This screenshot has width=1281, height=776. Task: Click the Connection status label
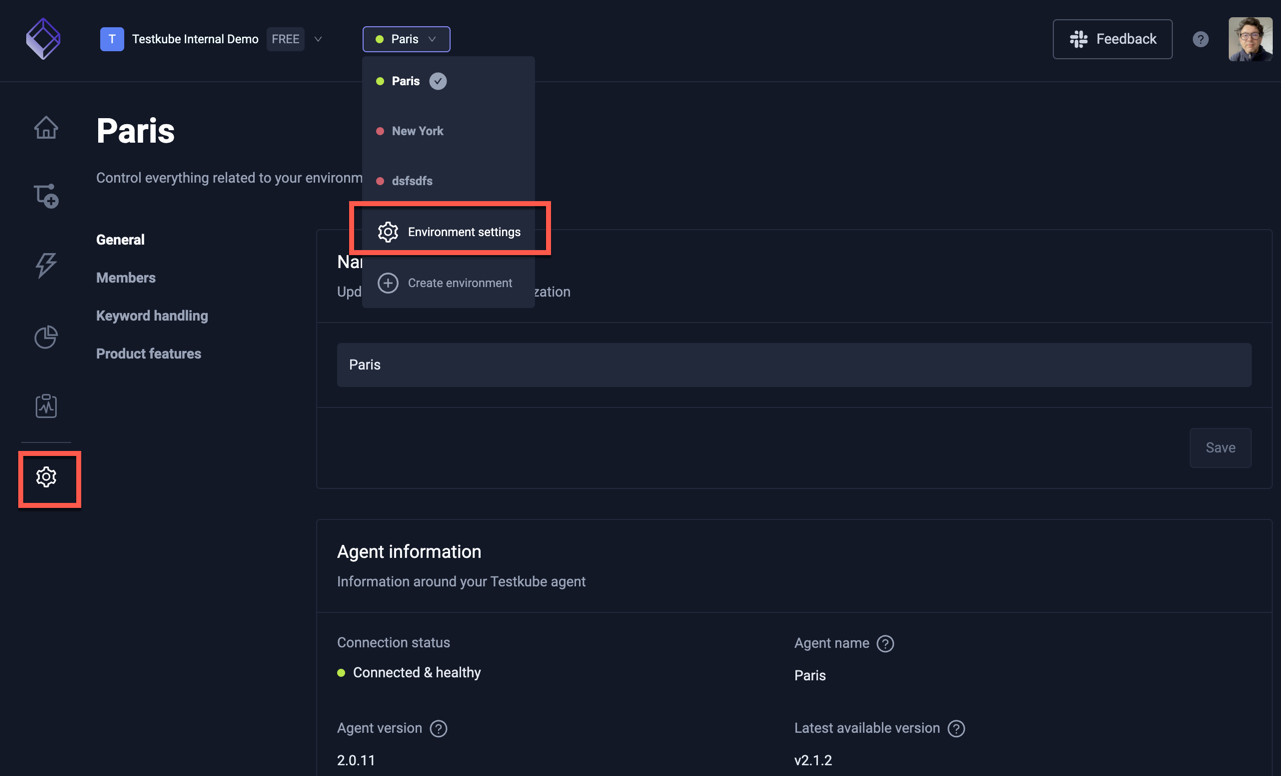pos(393,643)
